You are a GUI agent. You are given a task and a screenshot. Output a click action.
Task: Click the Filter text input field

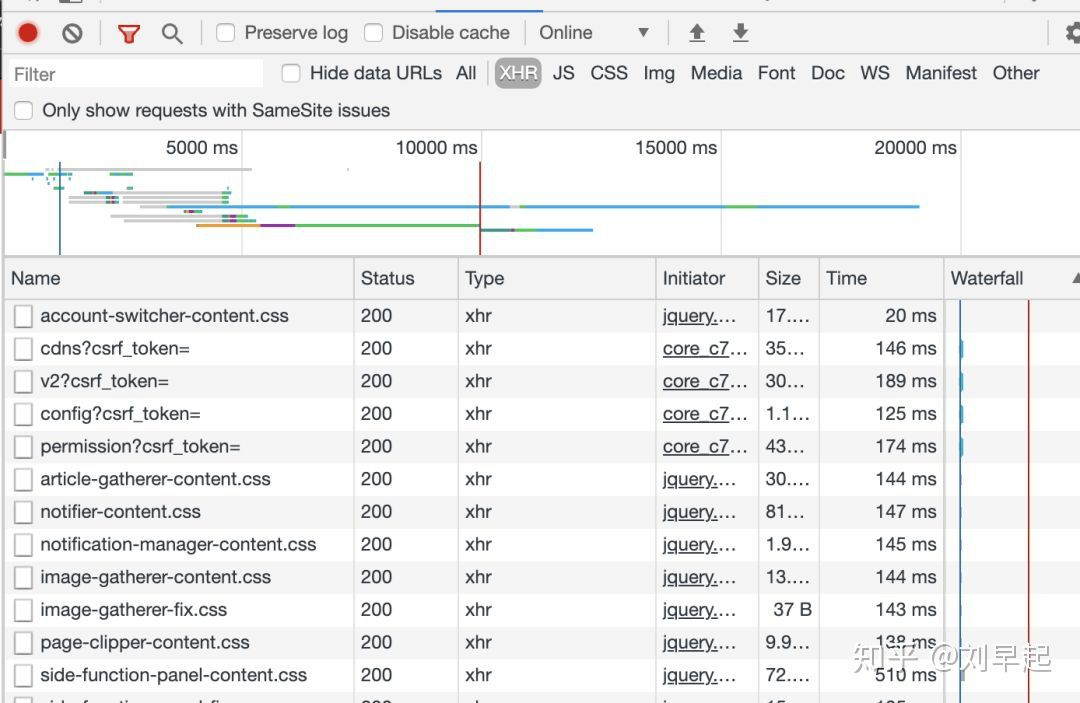(x=136, y=74)
